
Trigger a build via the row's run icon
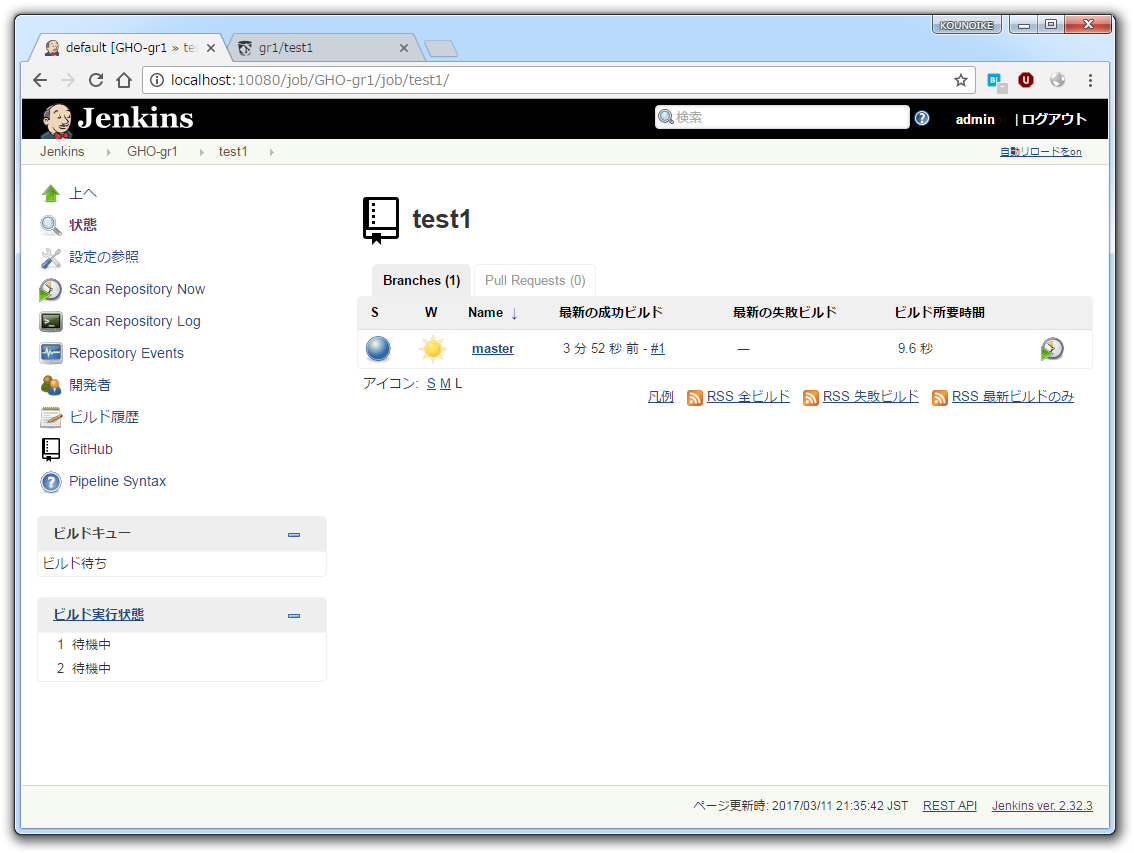tap(1051, 348)
